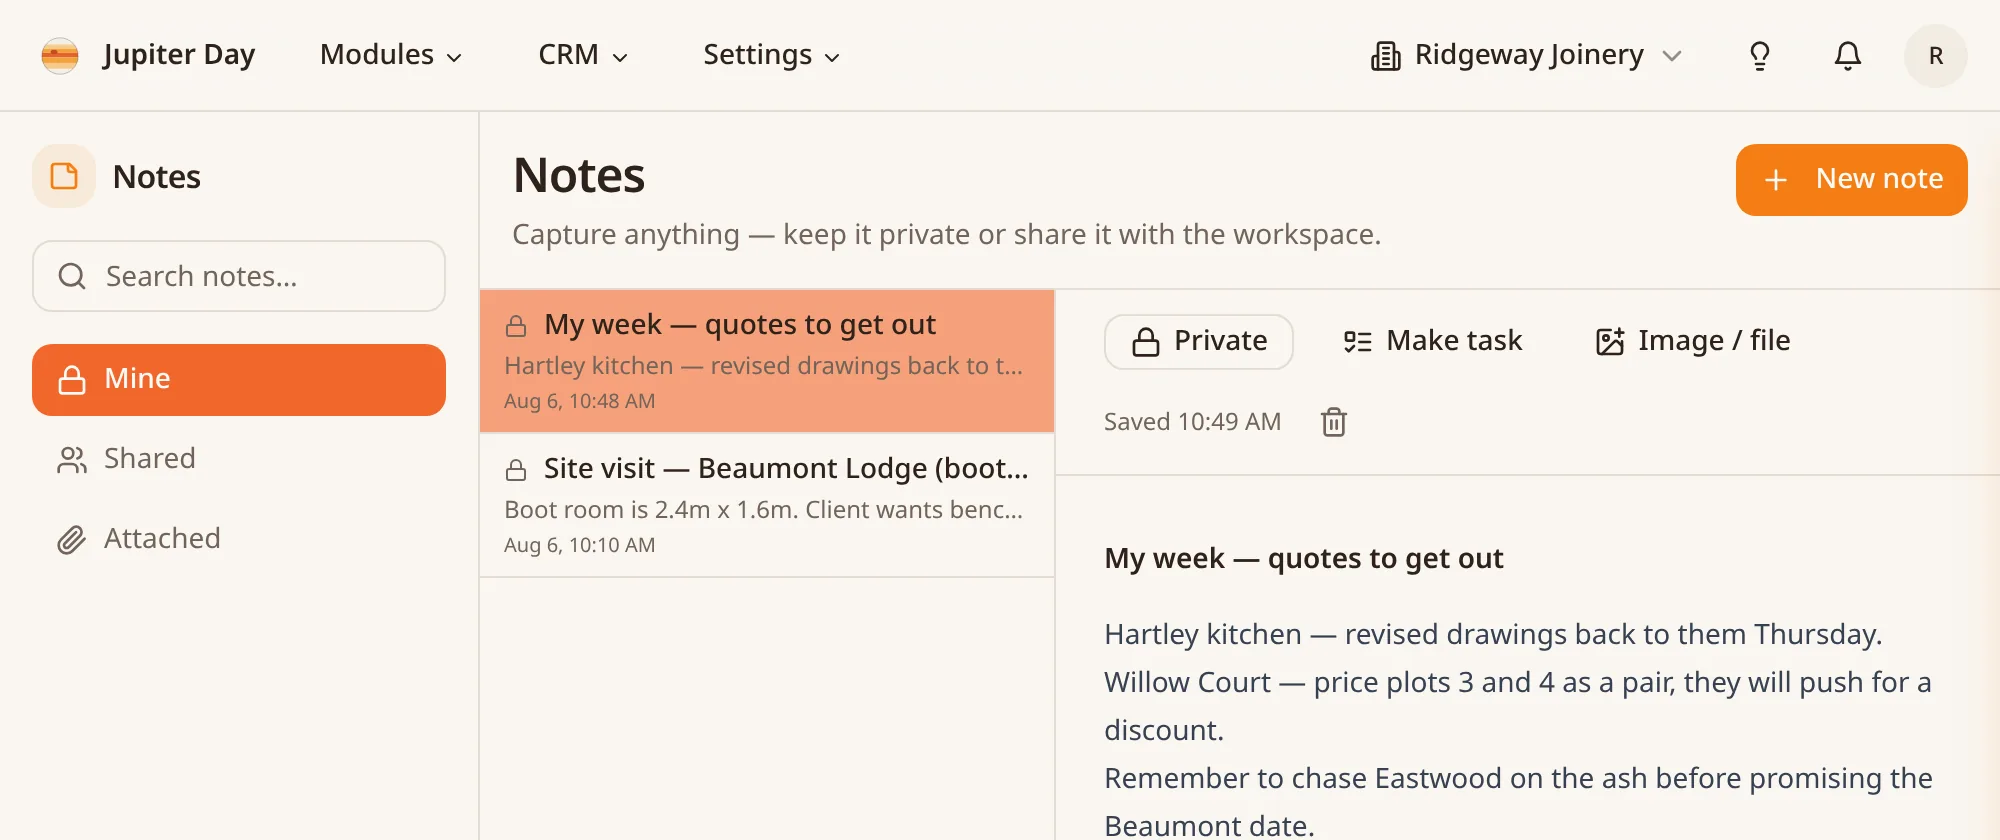Click the note title in editor

(x=1303, y=559)
